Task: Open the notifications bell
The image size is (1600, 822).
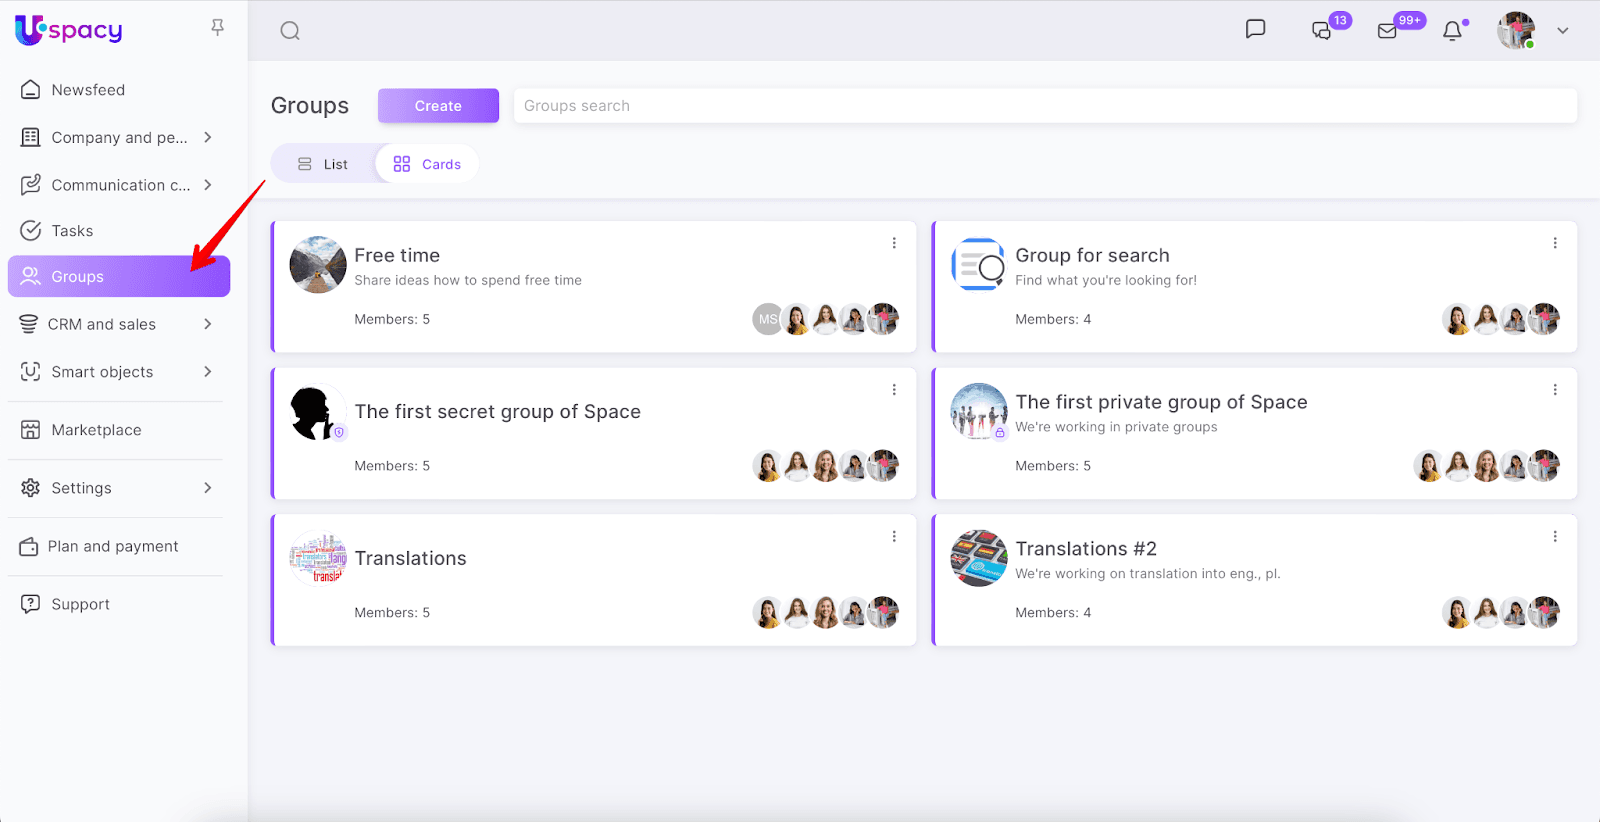Action: coord(1452,31)
